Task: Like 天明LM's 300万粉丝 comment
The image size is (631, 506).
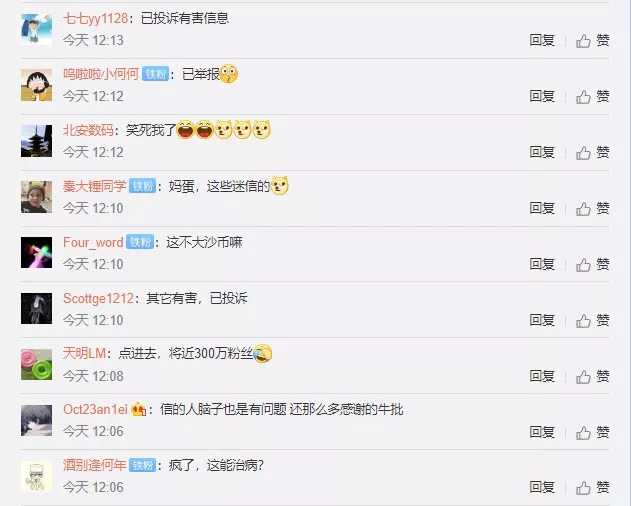Action: coord(592,376)
